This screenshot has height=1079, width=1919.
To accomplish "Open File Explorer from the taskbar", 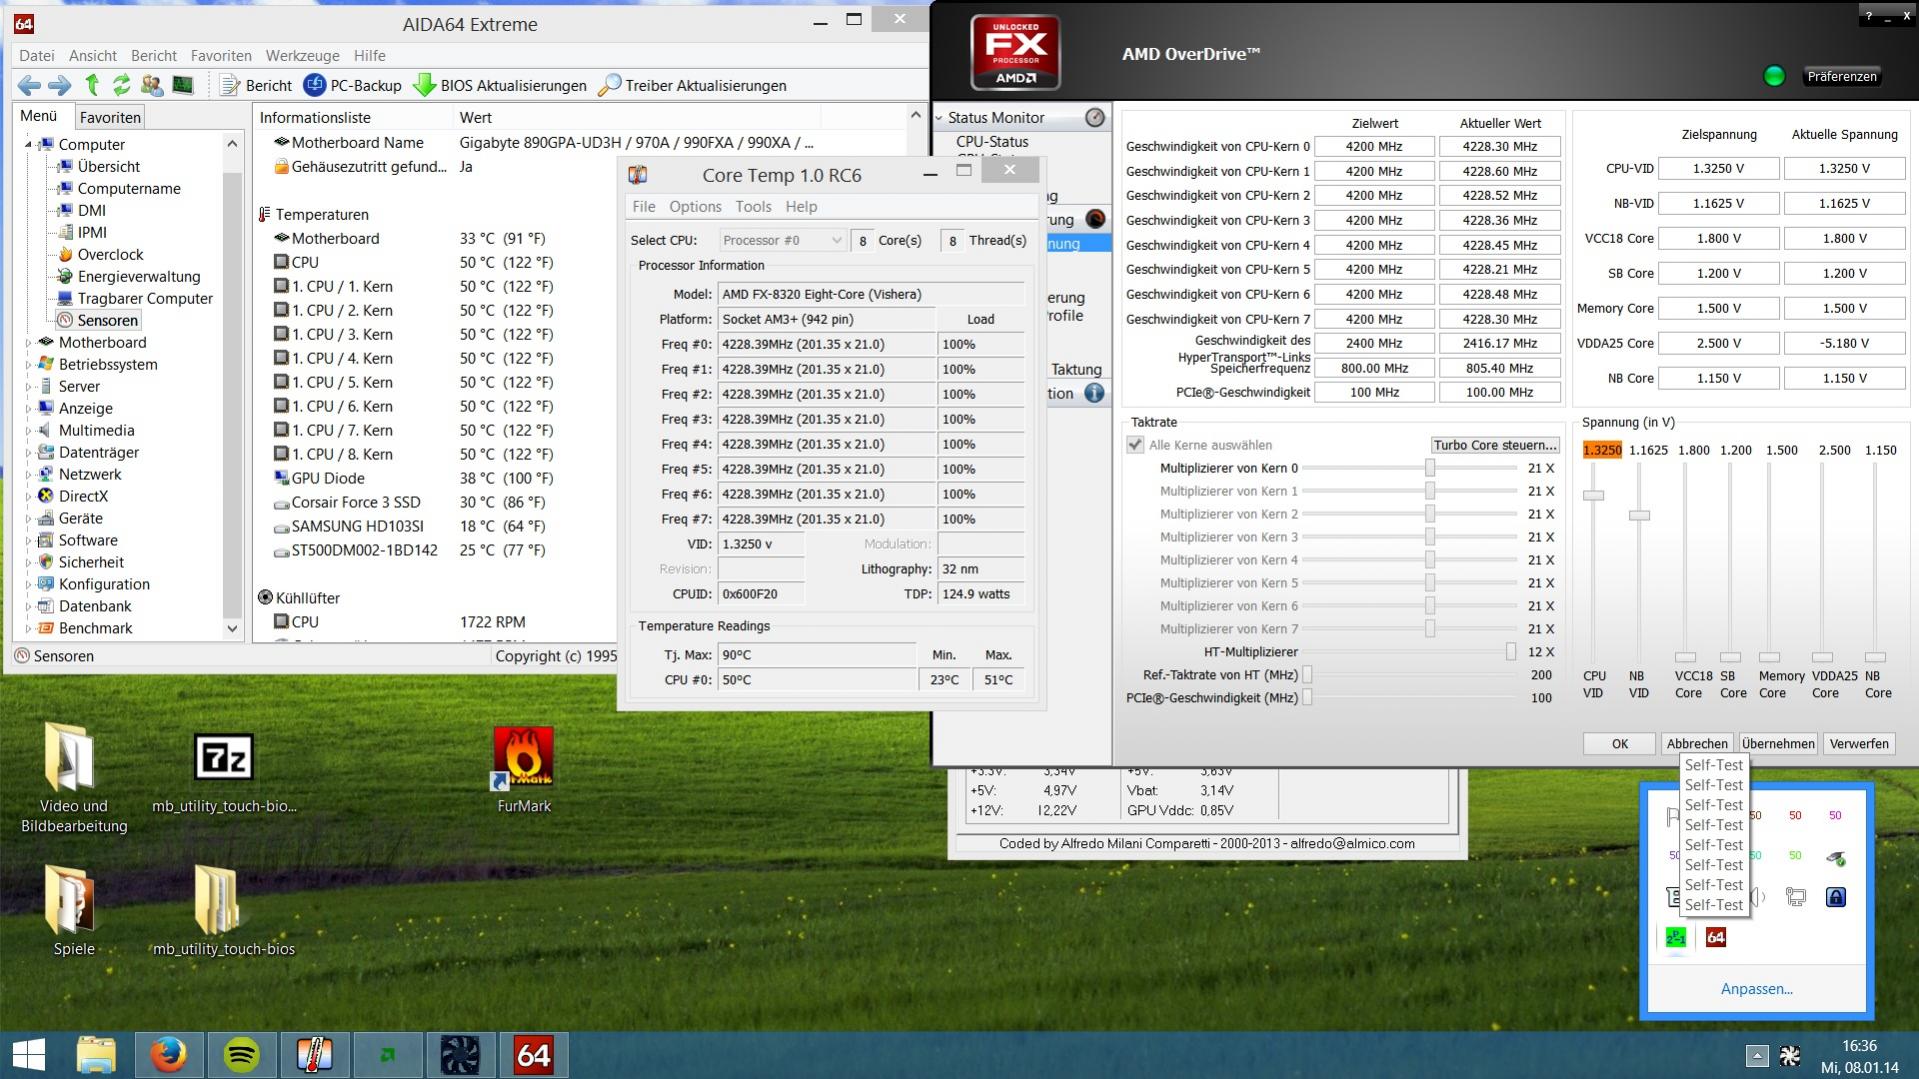I will (96, 1055).
